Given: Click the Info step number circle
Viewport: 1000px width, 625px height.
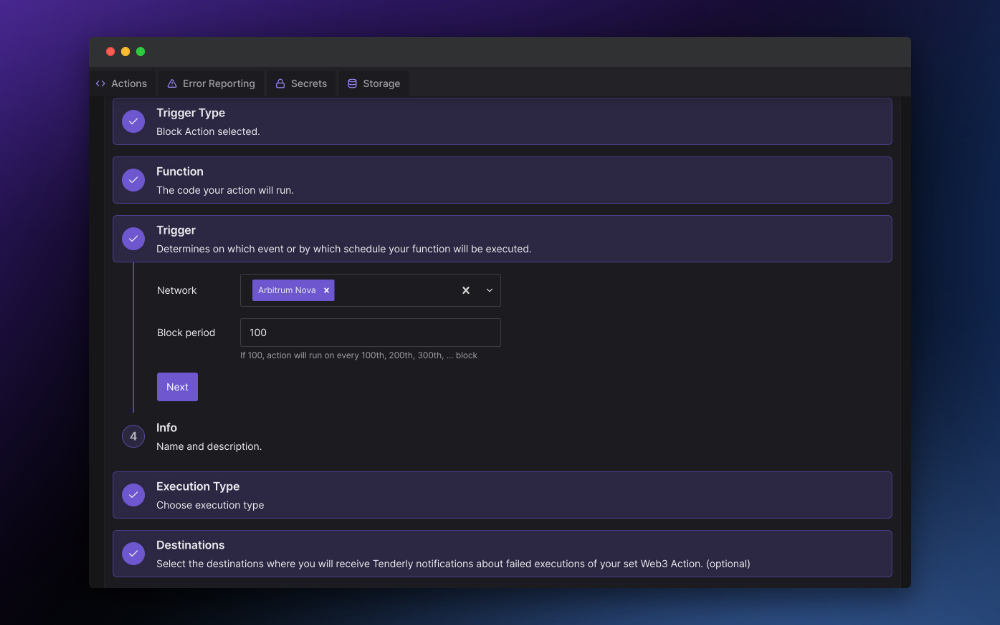Looking at the screenshot, I should [x=133, y=436].
